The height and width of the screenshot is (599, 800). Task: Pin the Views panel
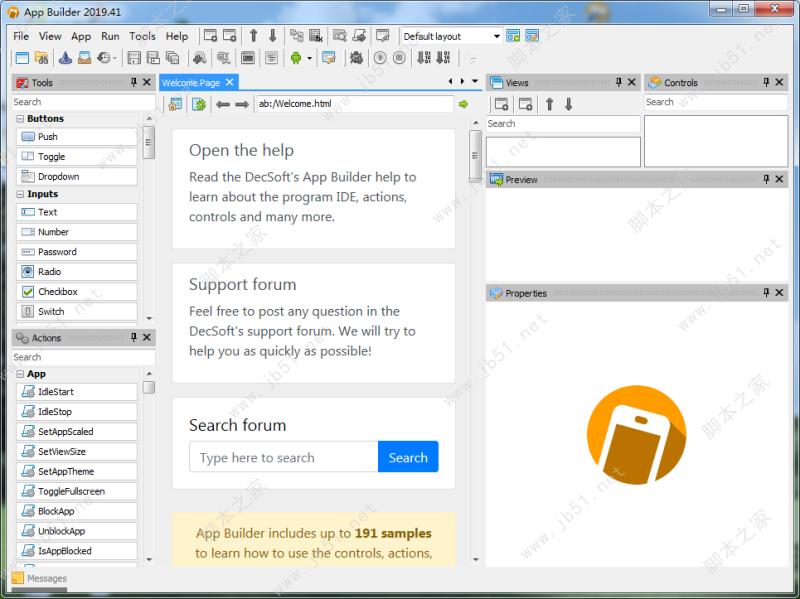[618, 82]
